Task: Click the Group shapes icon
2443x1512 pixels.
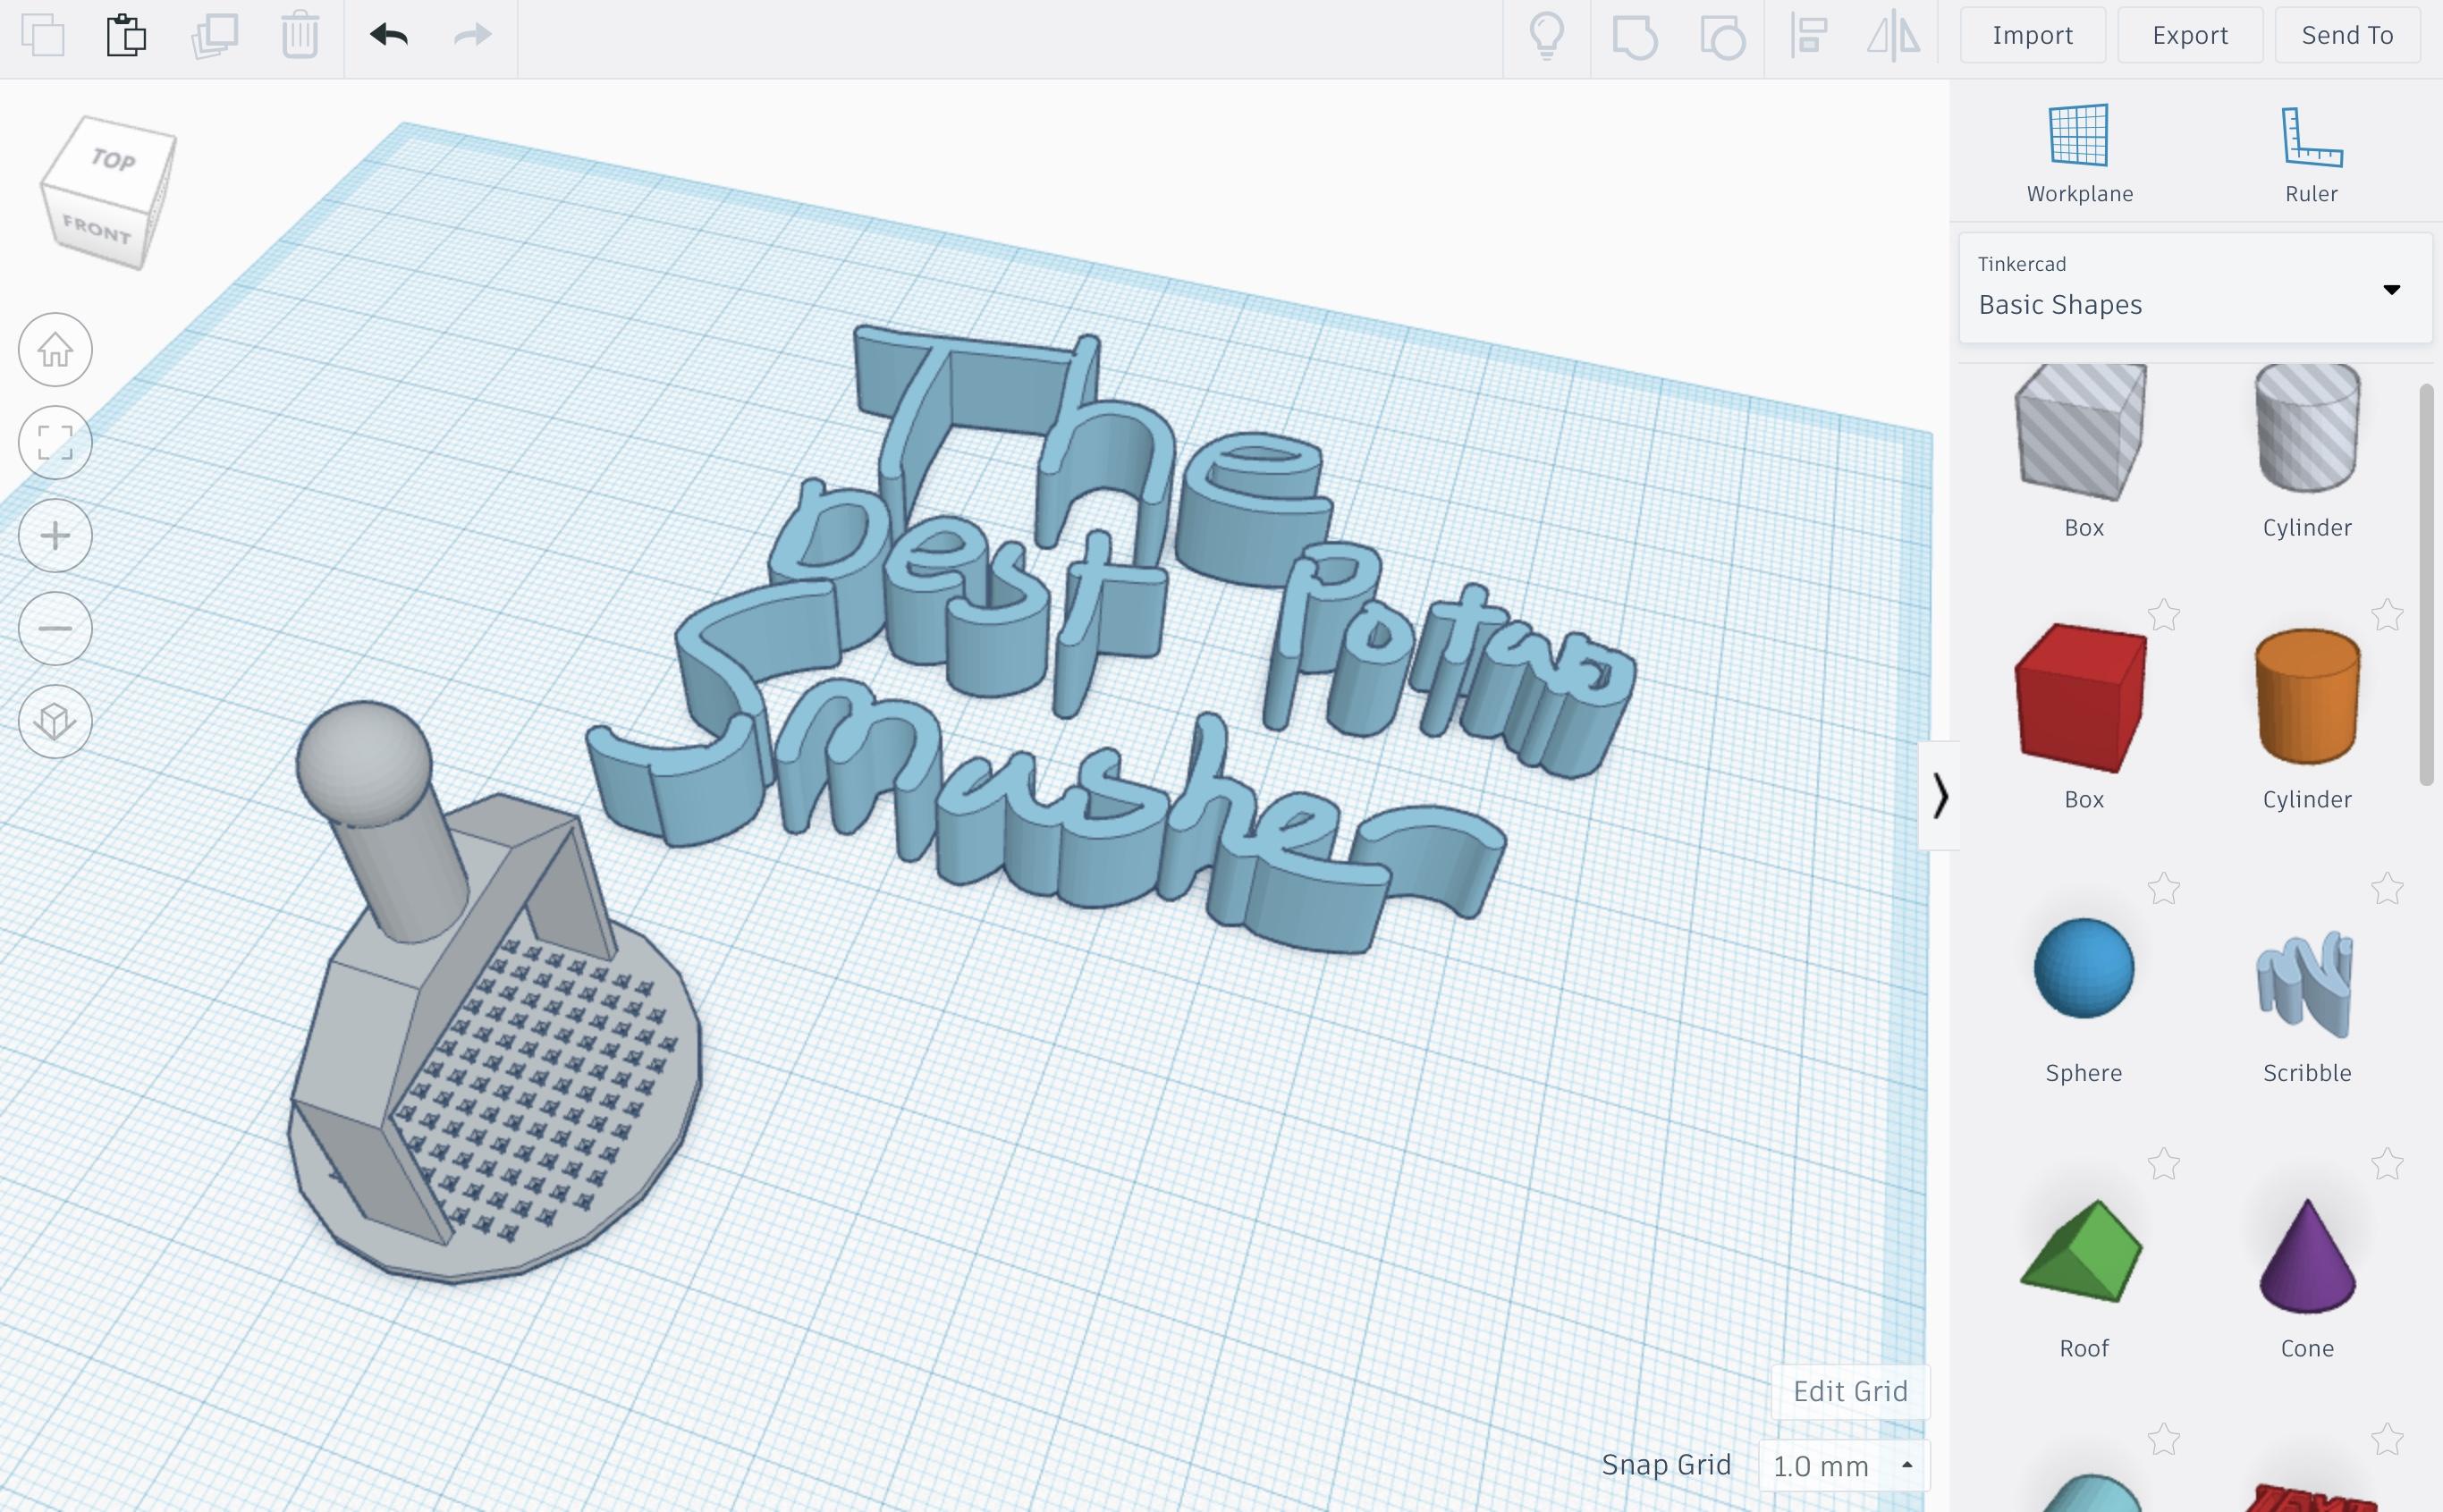Action: click(x=1635, y=36)
